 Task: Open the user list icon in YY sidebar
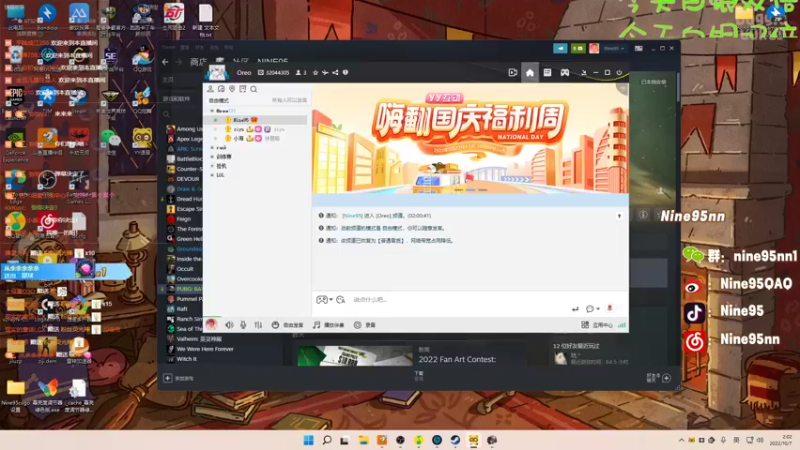tap(210, 89)
